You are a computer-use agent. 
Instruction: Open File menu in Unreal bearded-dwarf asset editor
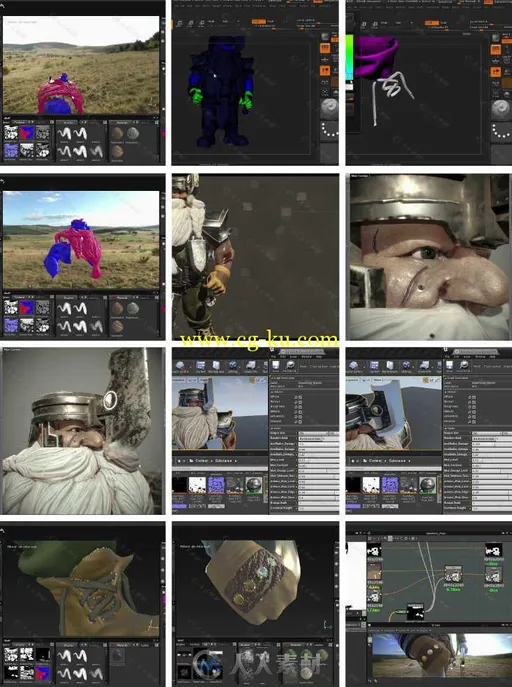(x=274, y=357)
